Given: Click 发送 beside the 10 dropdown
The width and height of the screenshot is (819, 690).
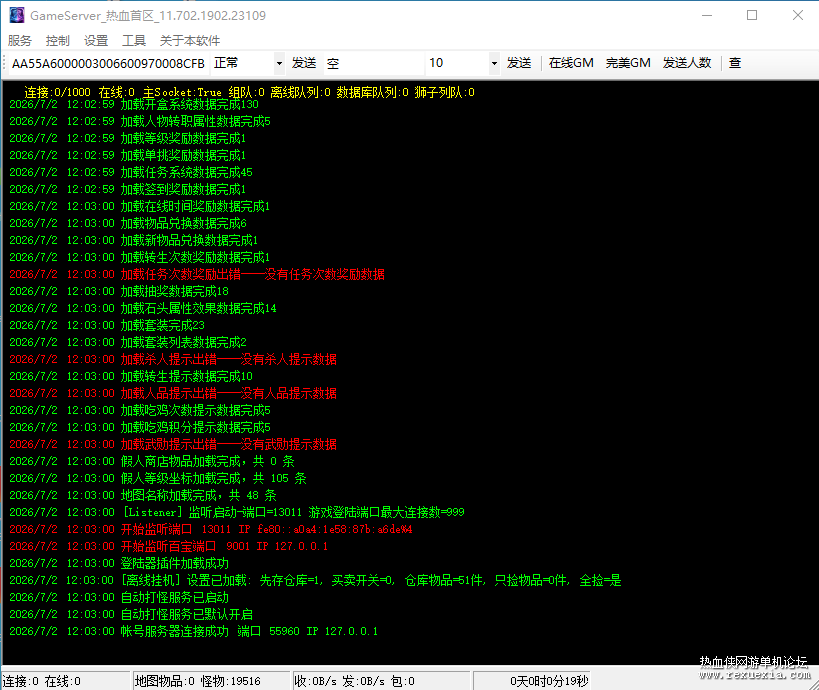Looking at the screenshot, I should coord(519,63).
